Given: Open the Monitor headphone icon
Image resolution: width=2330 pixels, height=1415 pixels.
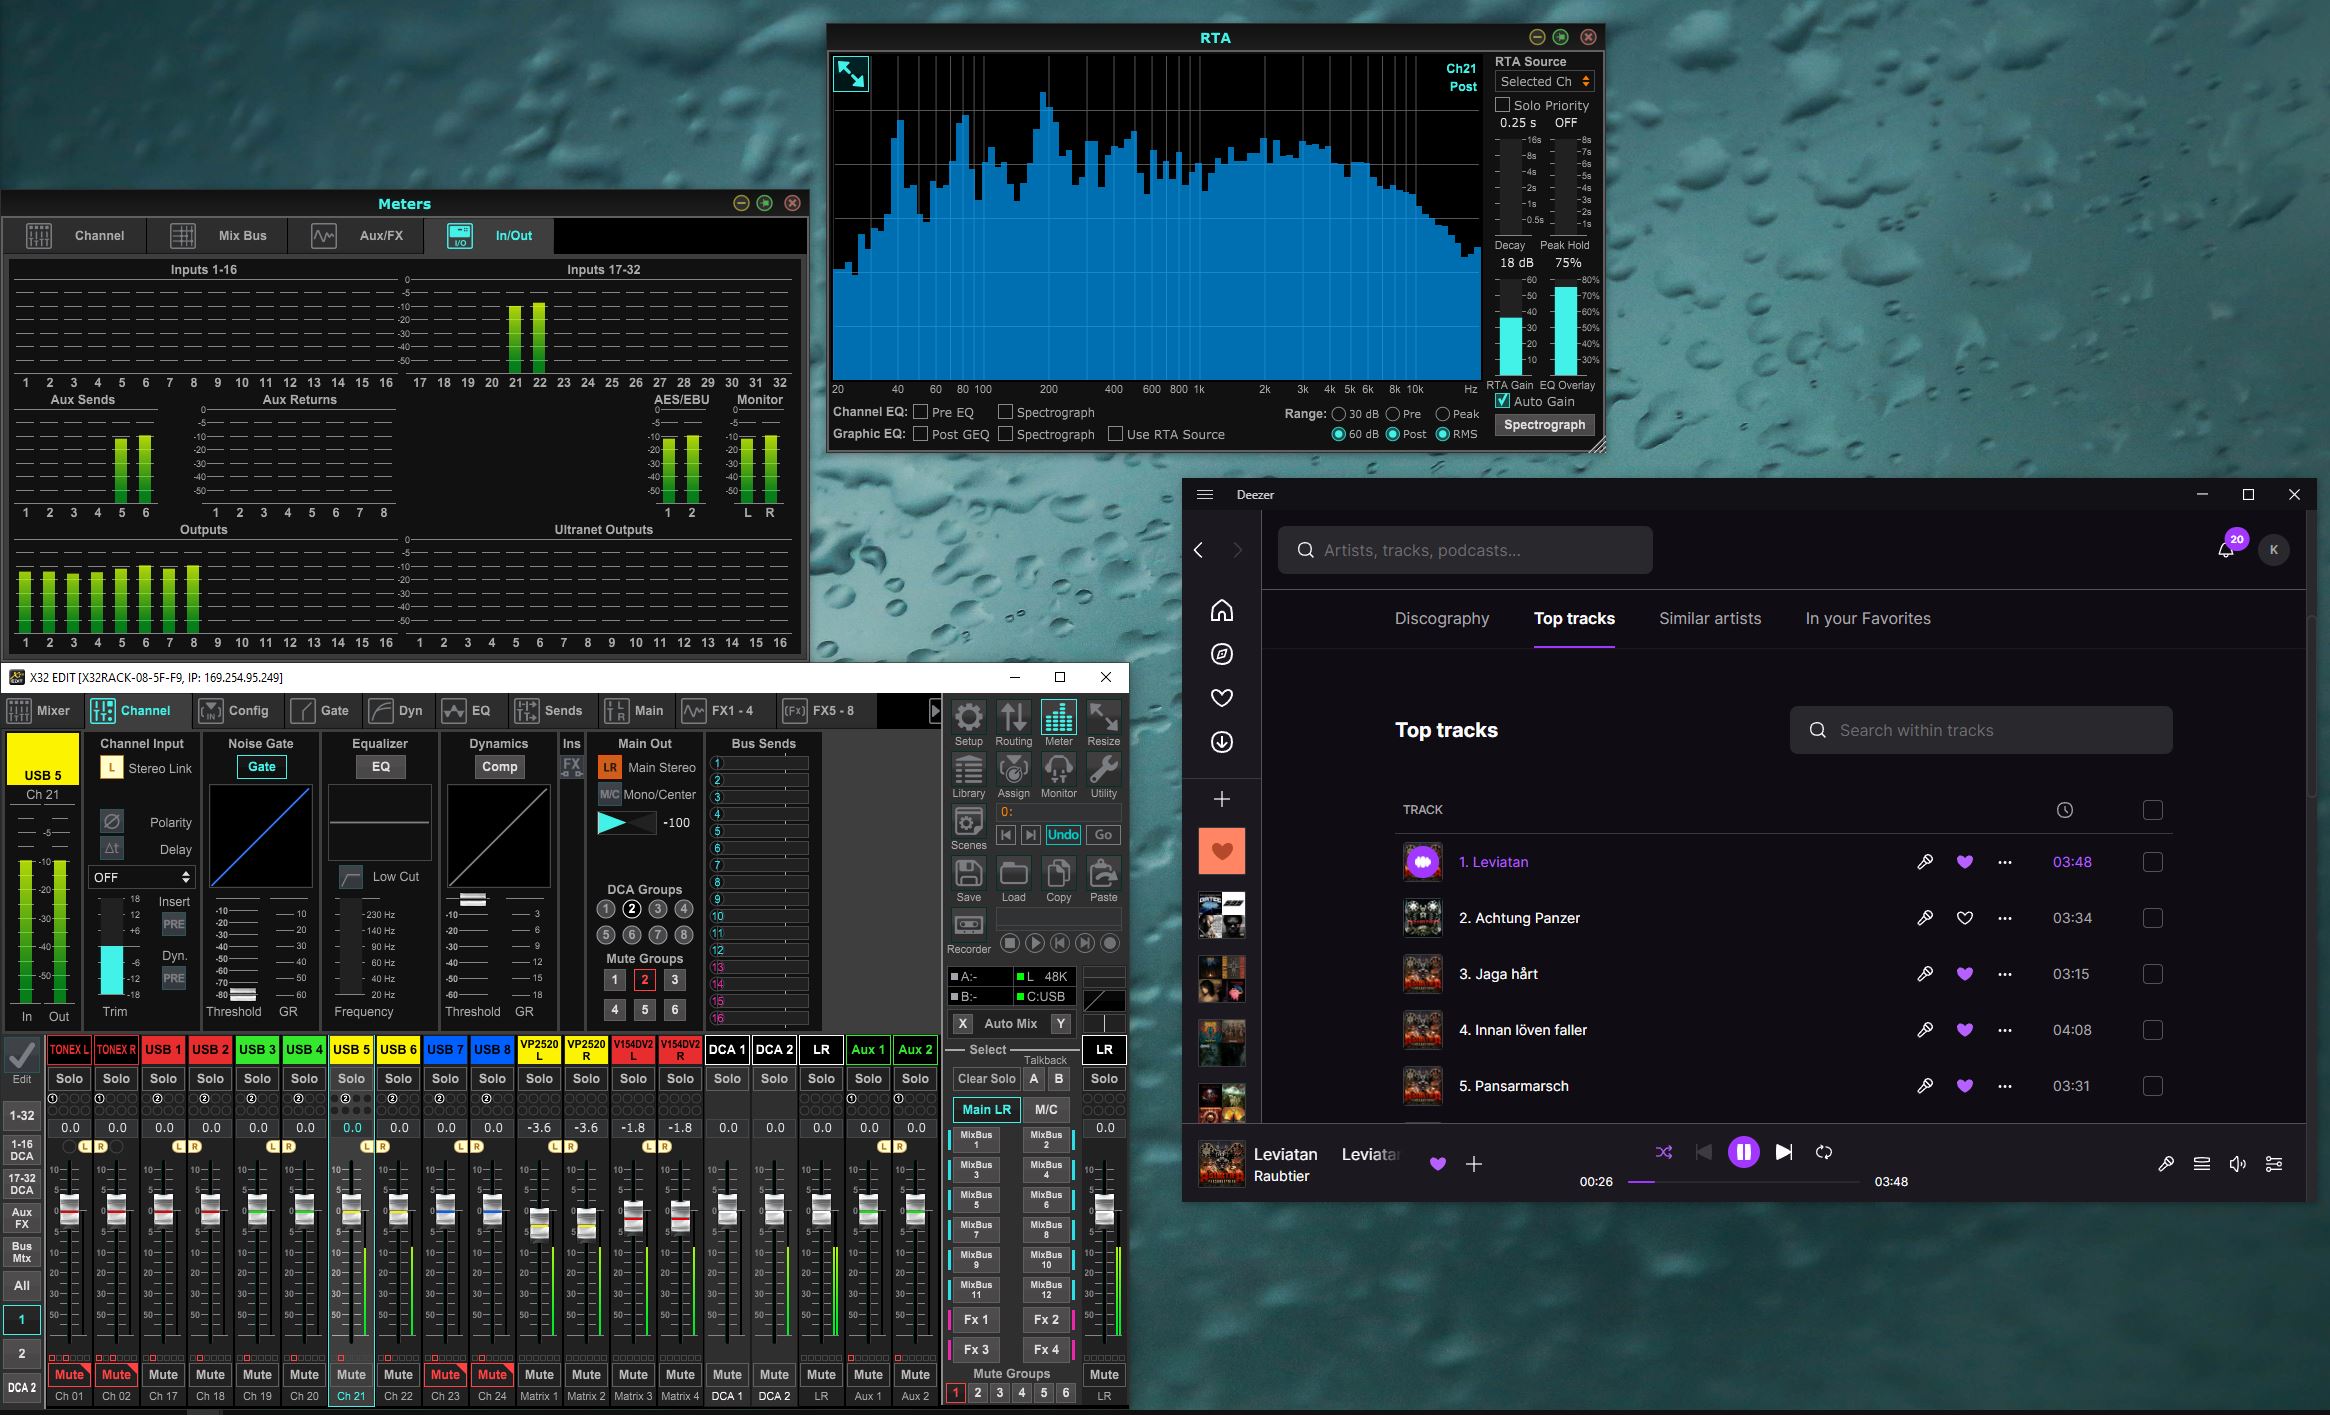Looking at the screenshot, I should pos(1058,770).
